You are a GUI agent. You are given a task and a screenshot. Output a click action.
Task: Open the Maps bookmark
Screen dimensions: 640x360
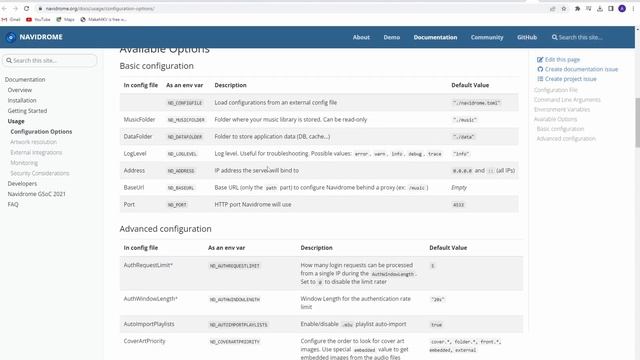click(65, 19)
